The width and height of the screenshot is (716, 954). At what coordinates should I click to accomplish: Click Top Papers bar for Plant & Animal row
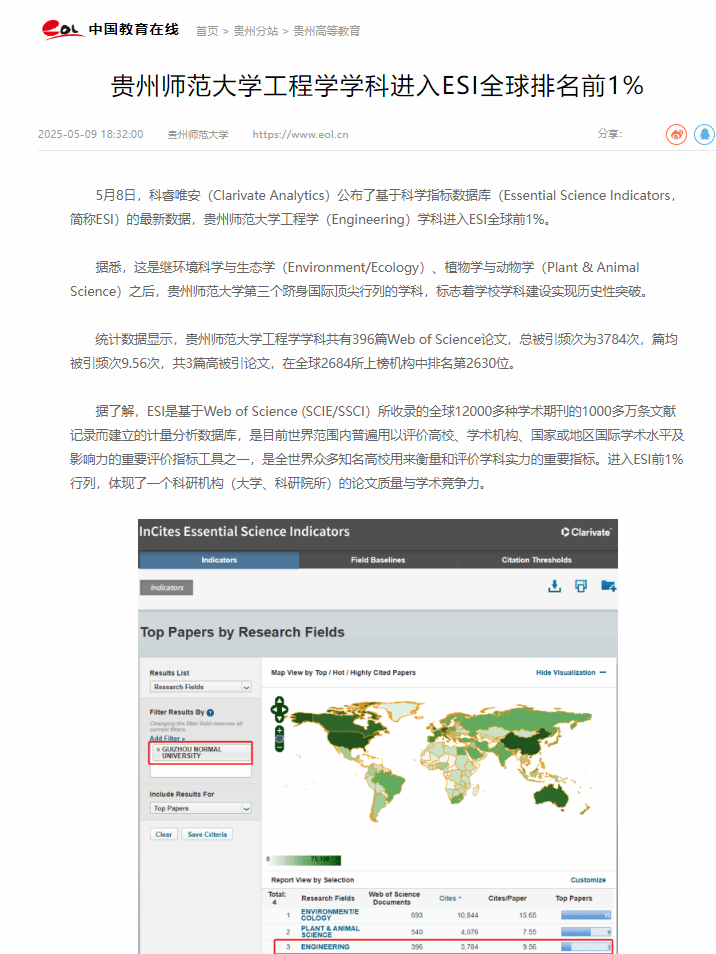click(x=586, y=931)
